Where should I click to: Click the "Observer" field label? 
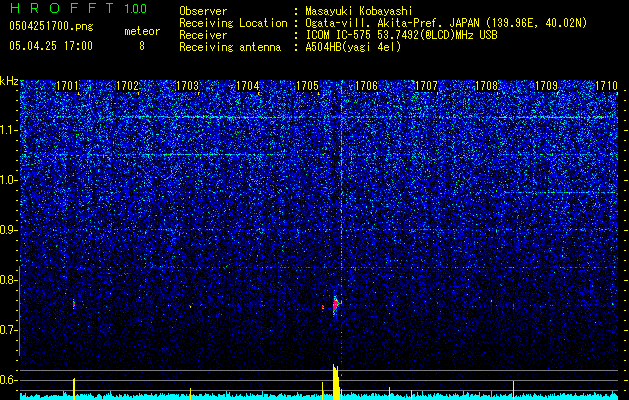point(203,11)
